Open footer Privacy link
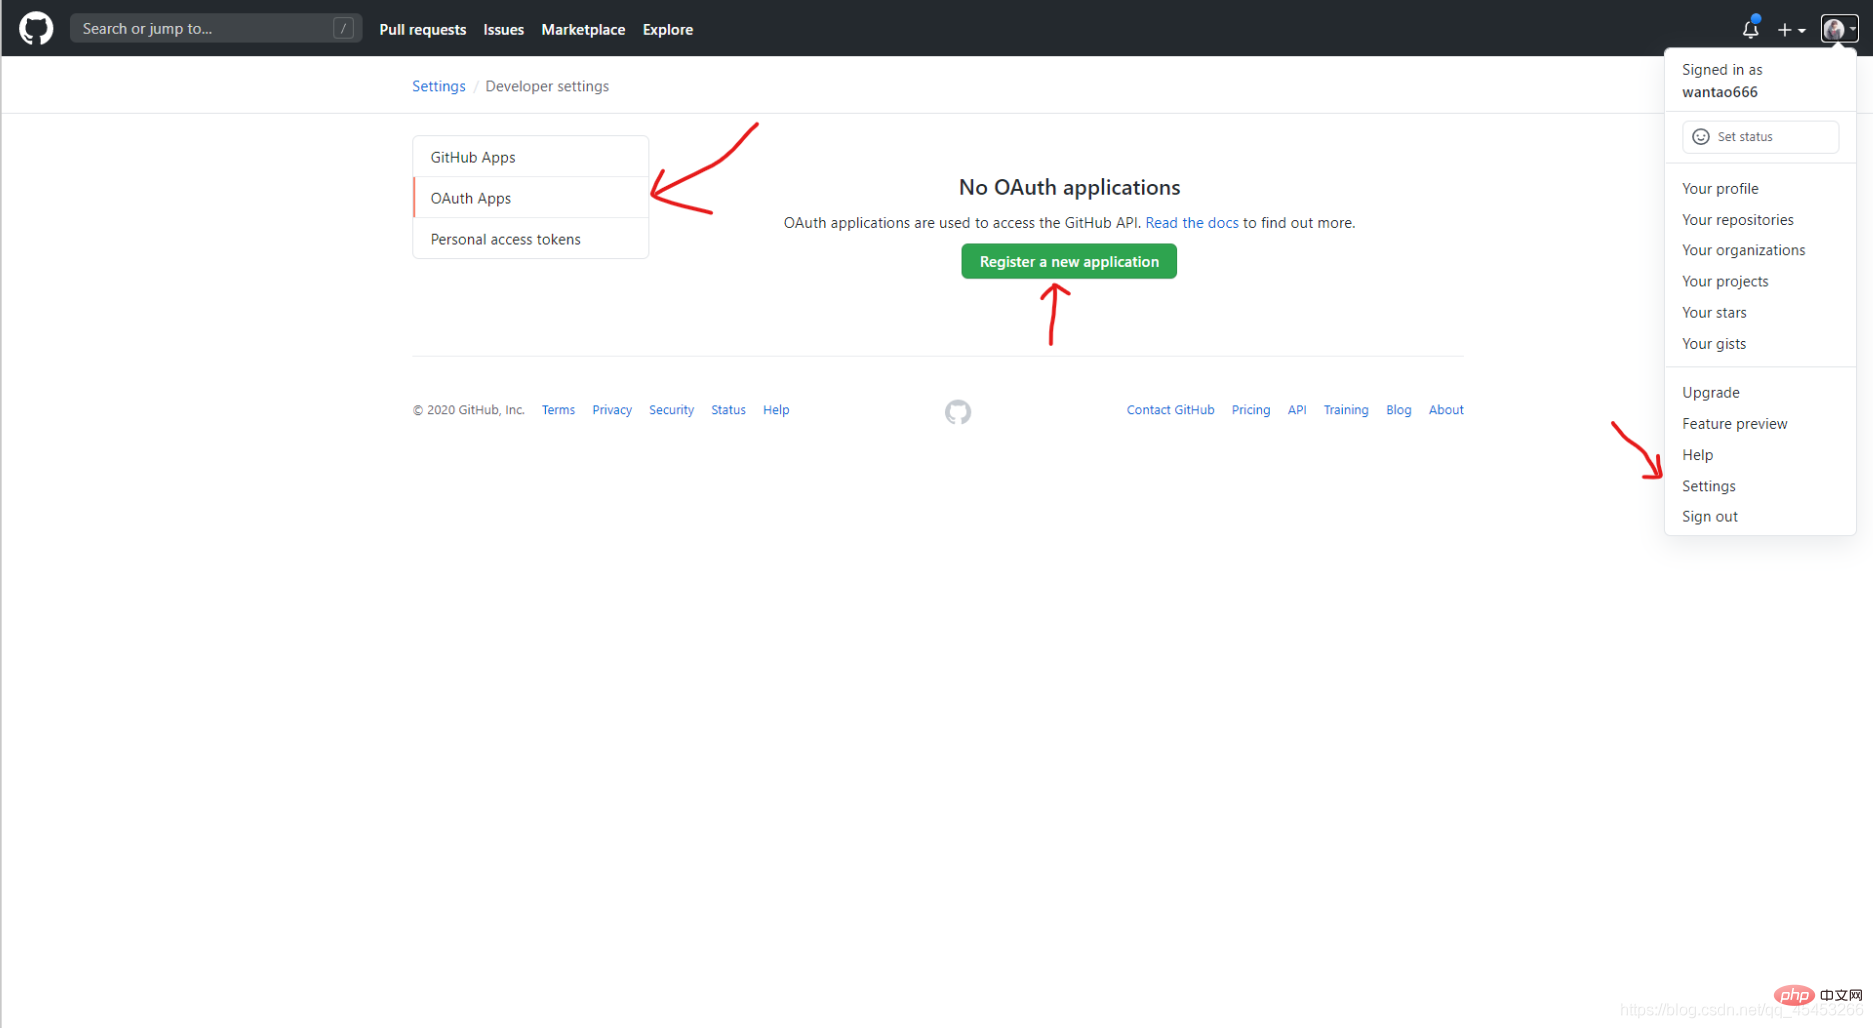Screen dimensions: 1873x1028 [x=612, y=410]
